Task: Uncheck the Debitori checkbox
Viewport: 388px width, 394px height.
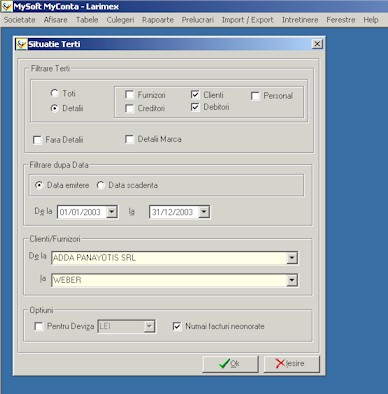Action: pyautogui.click(x=195, y=107)
